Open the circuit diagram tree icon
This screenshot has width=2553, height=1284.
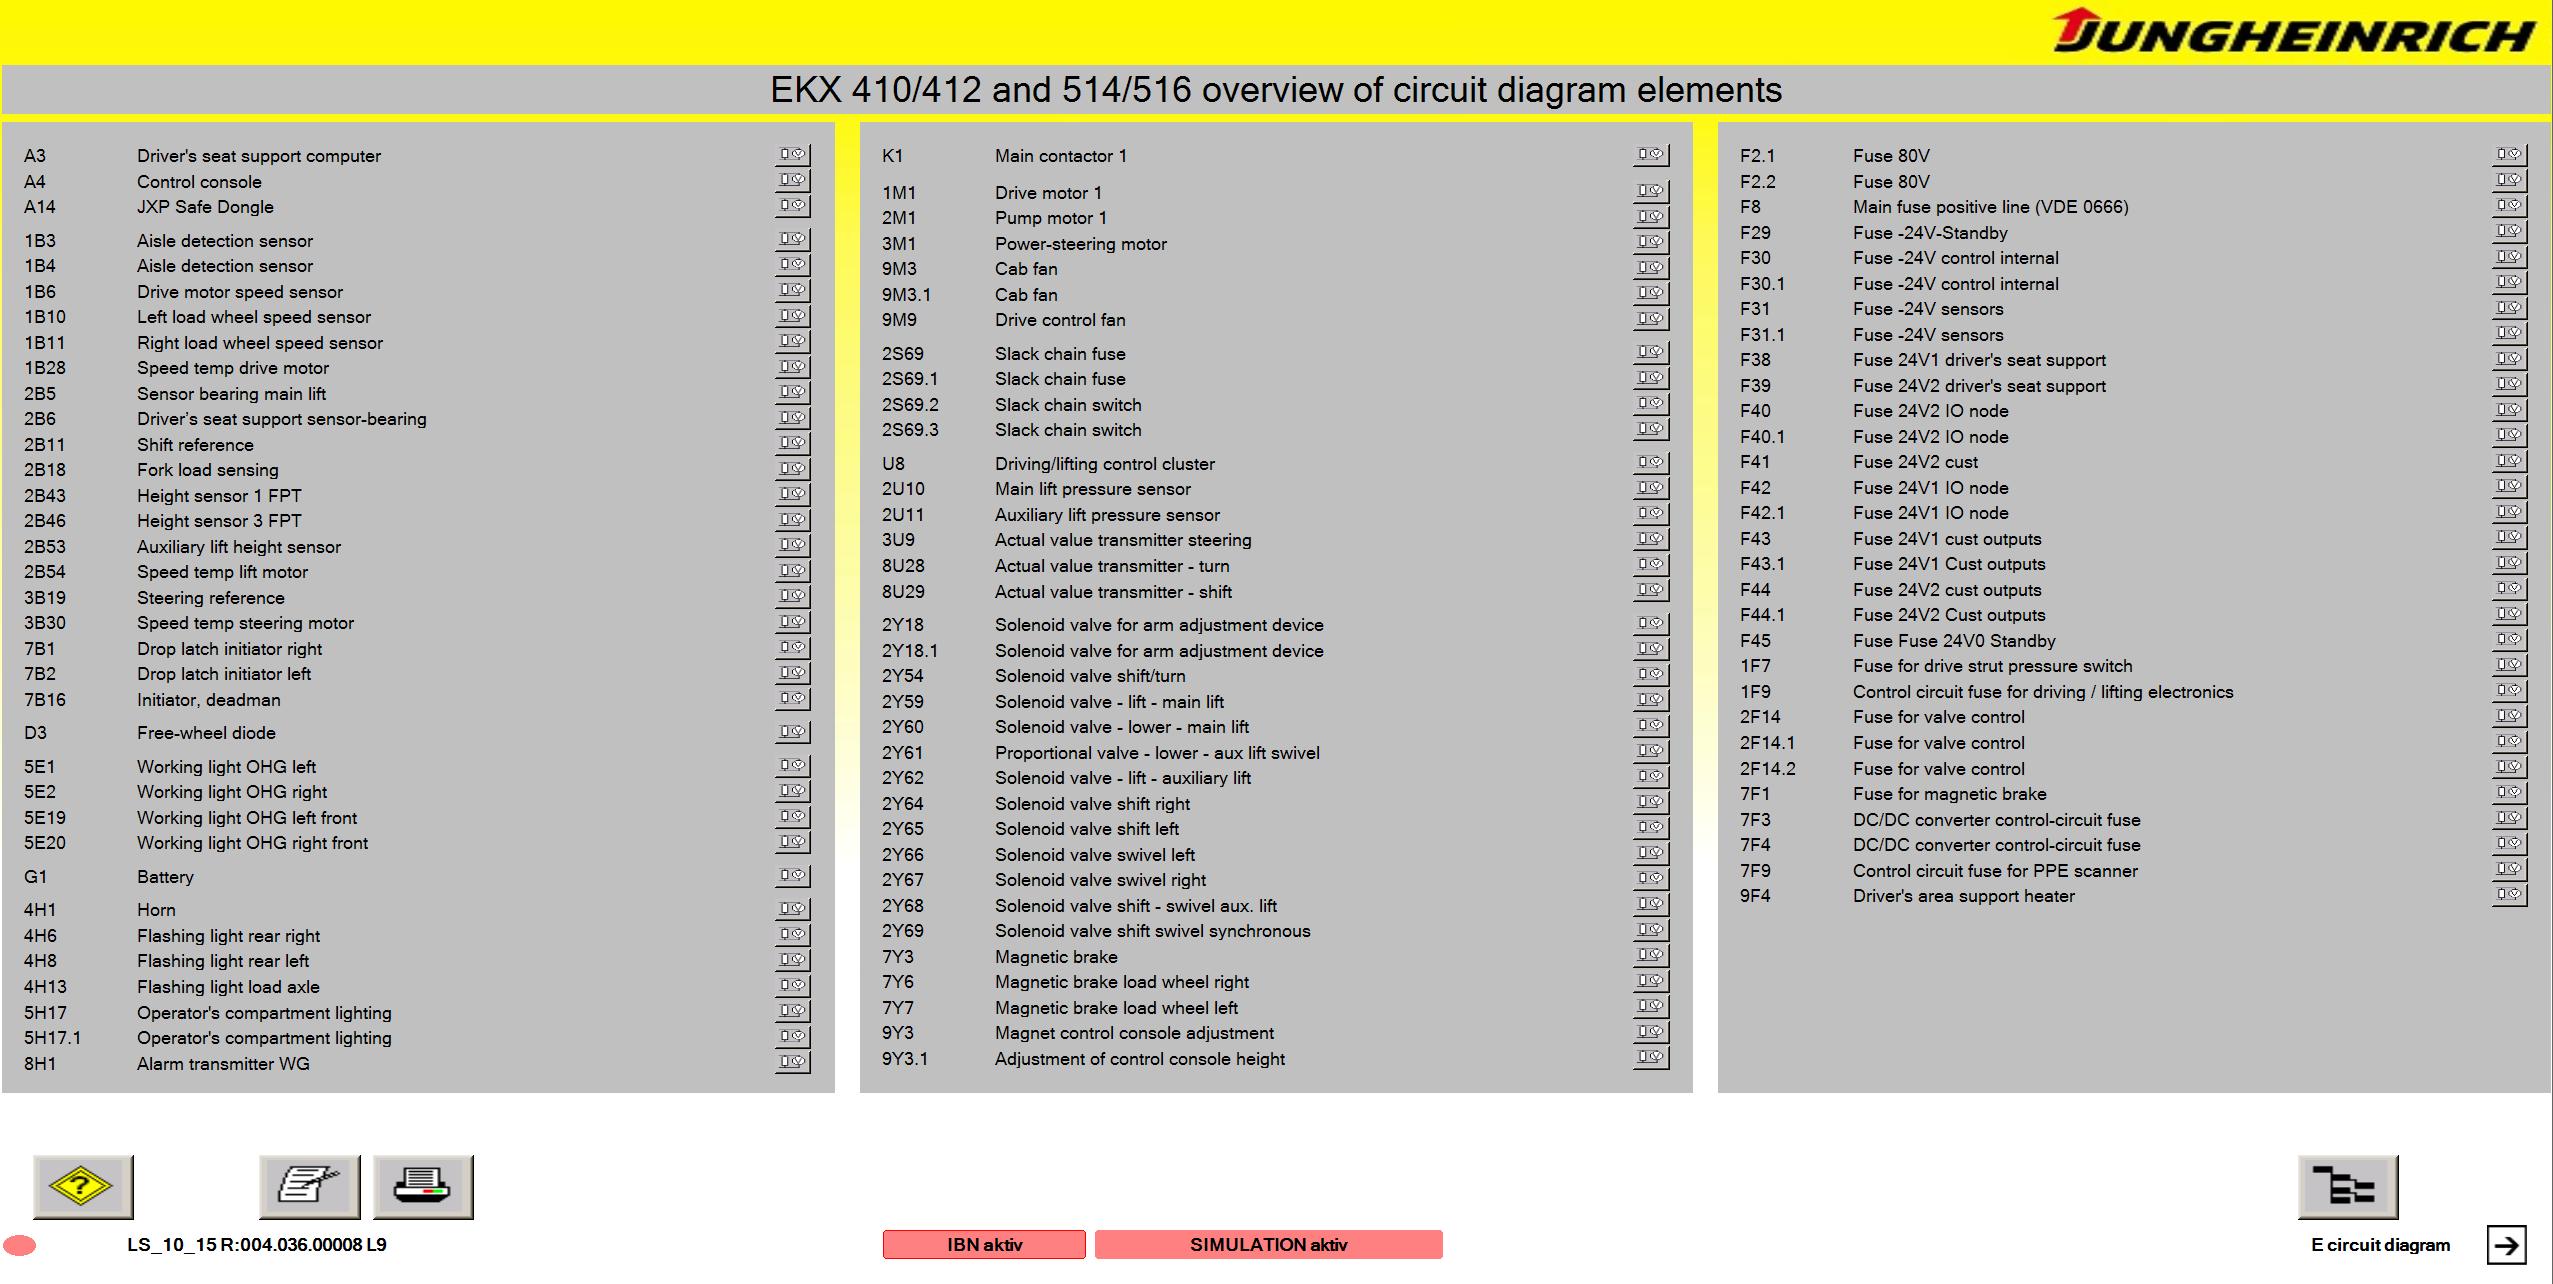(2348, 1187)
